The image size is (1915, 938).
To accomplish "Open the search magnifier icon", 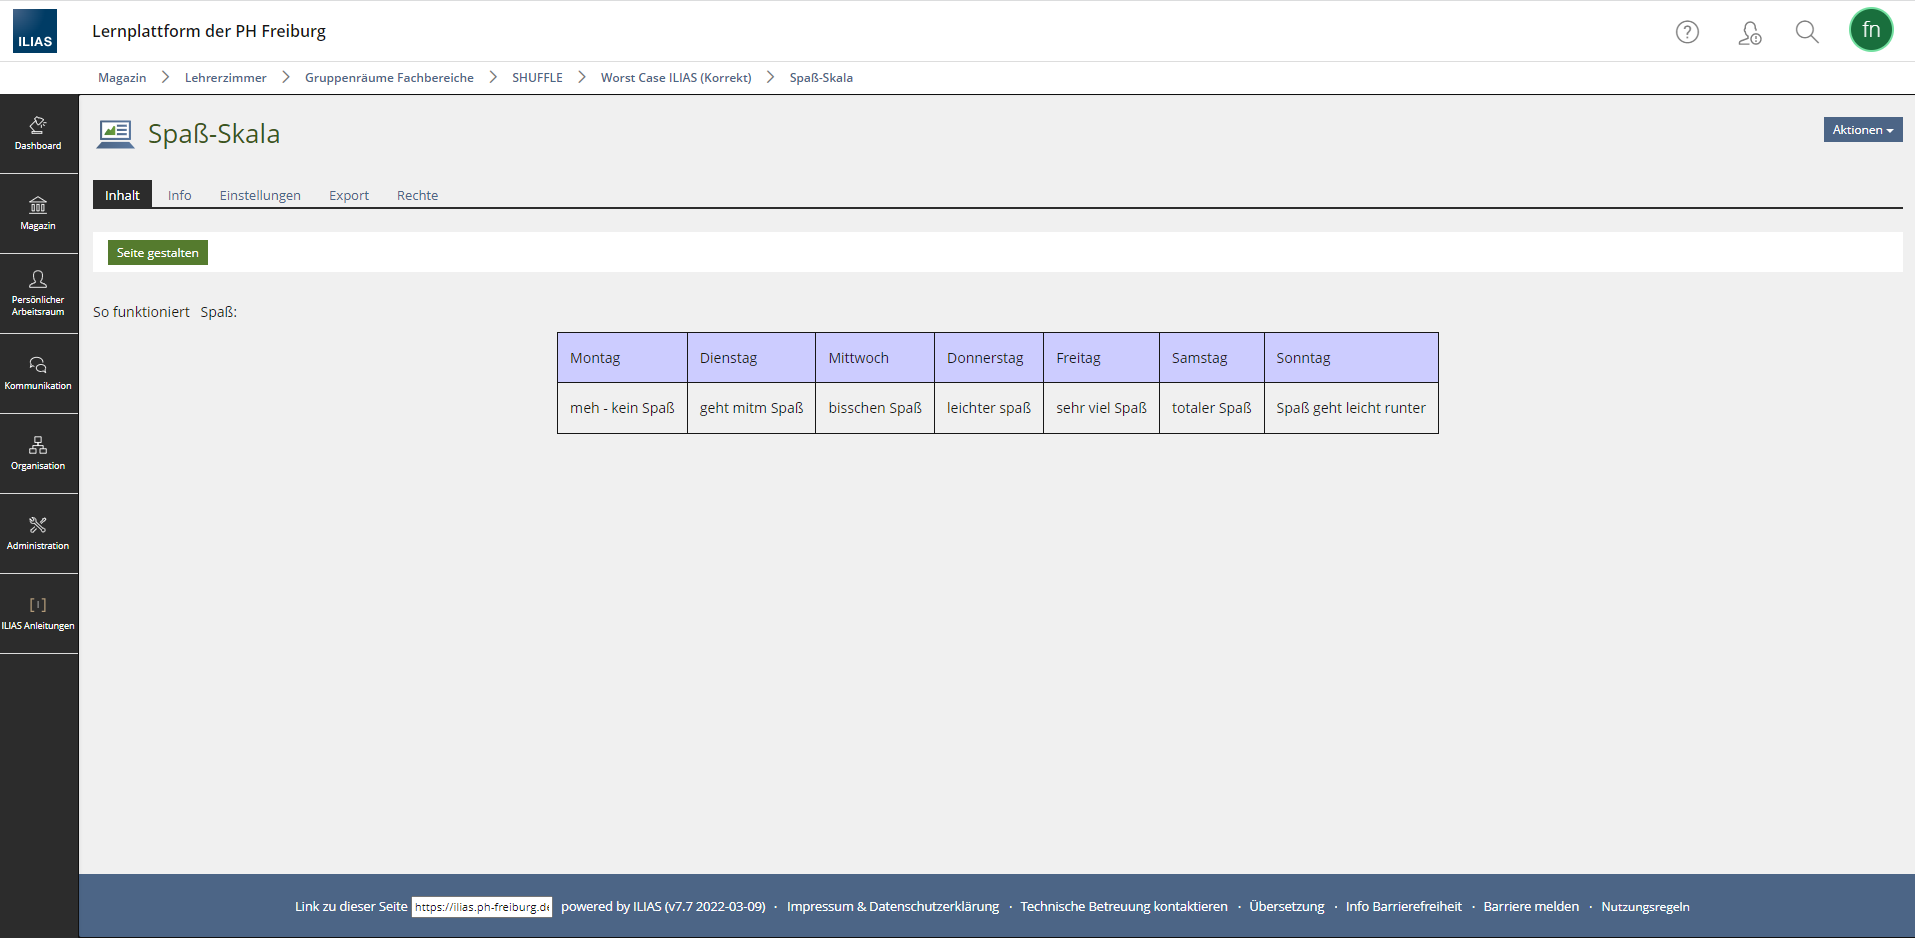I will tap(1806, 32).
